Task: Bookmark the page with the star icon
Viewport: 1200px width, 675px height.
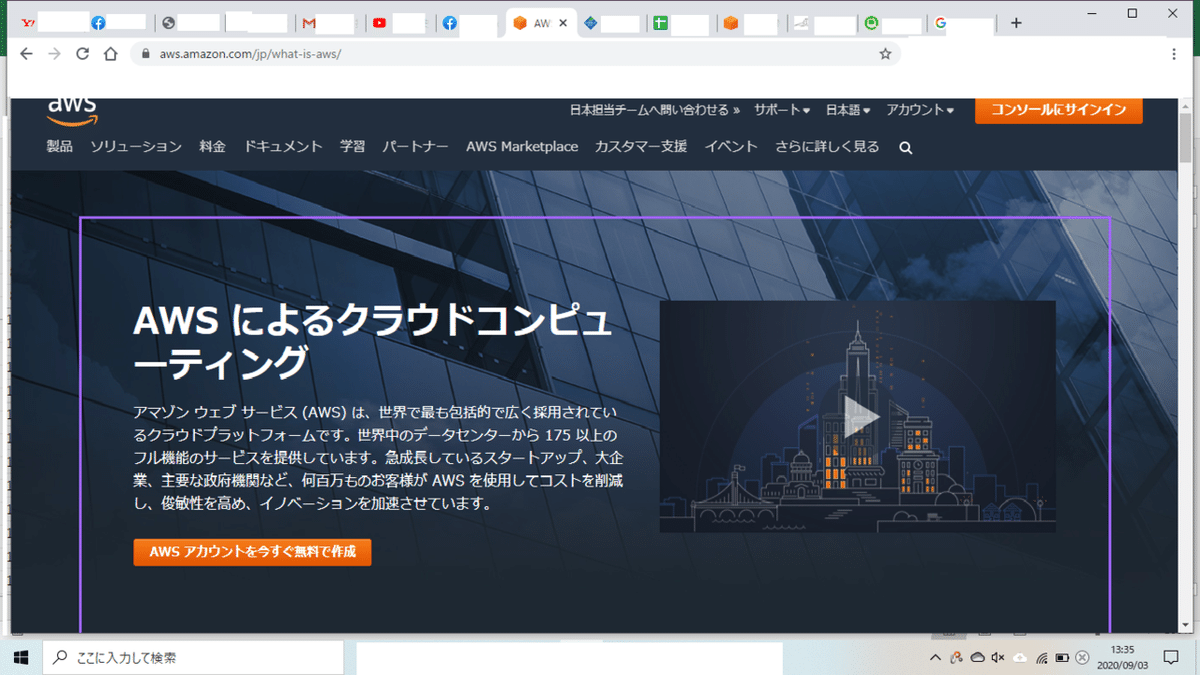Action: tap(885, 53)
